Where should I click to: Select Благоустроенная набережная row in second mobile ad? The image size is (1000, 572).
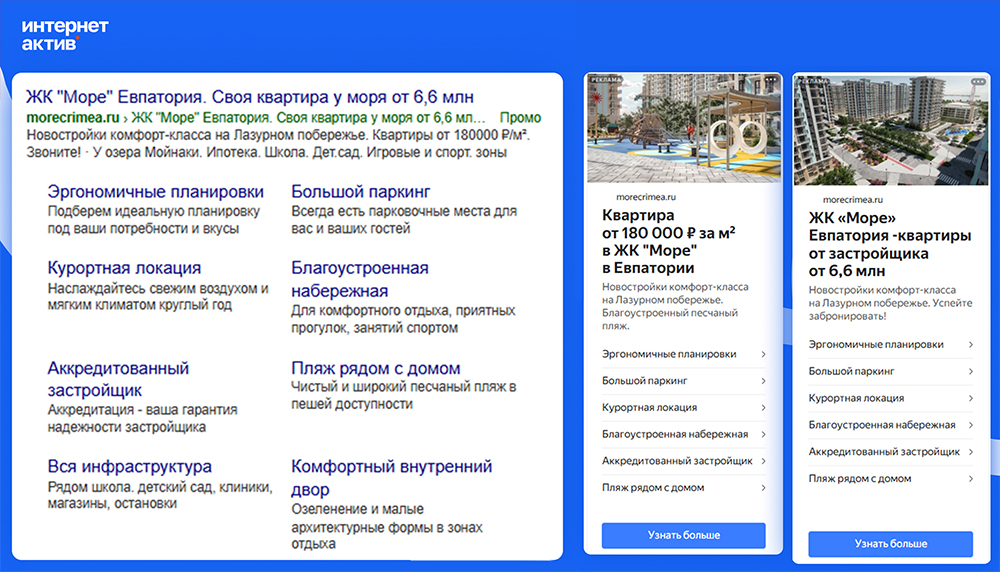891,425
